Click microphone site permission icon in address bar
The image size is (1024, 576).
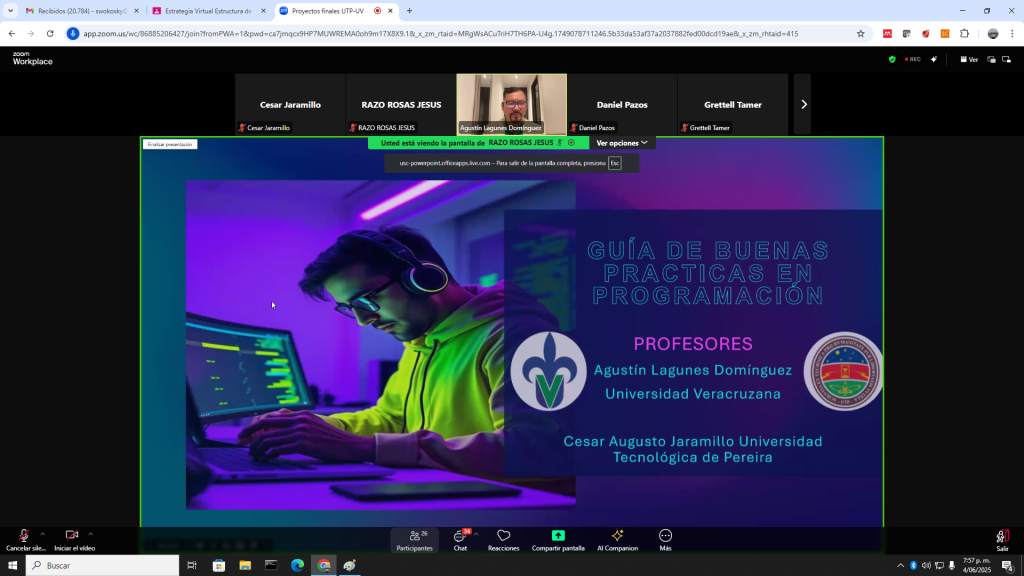click(x=73, y=34)
